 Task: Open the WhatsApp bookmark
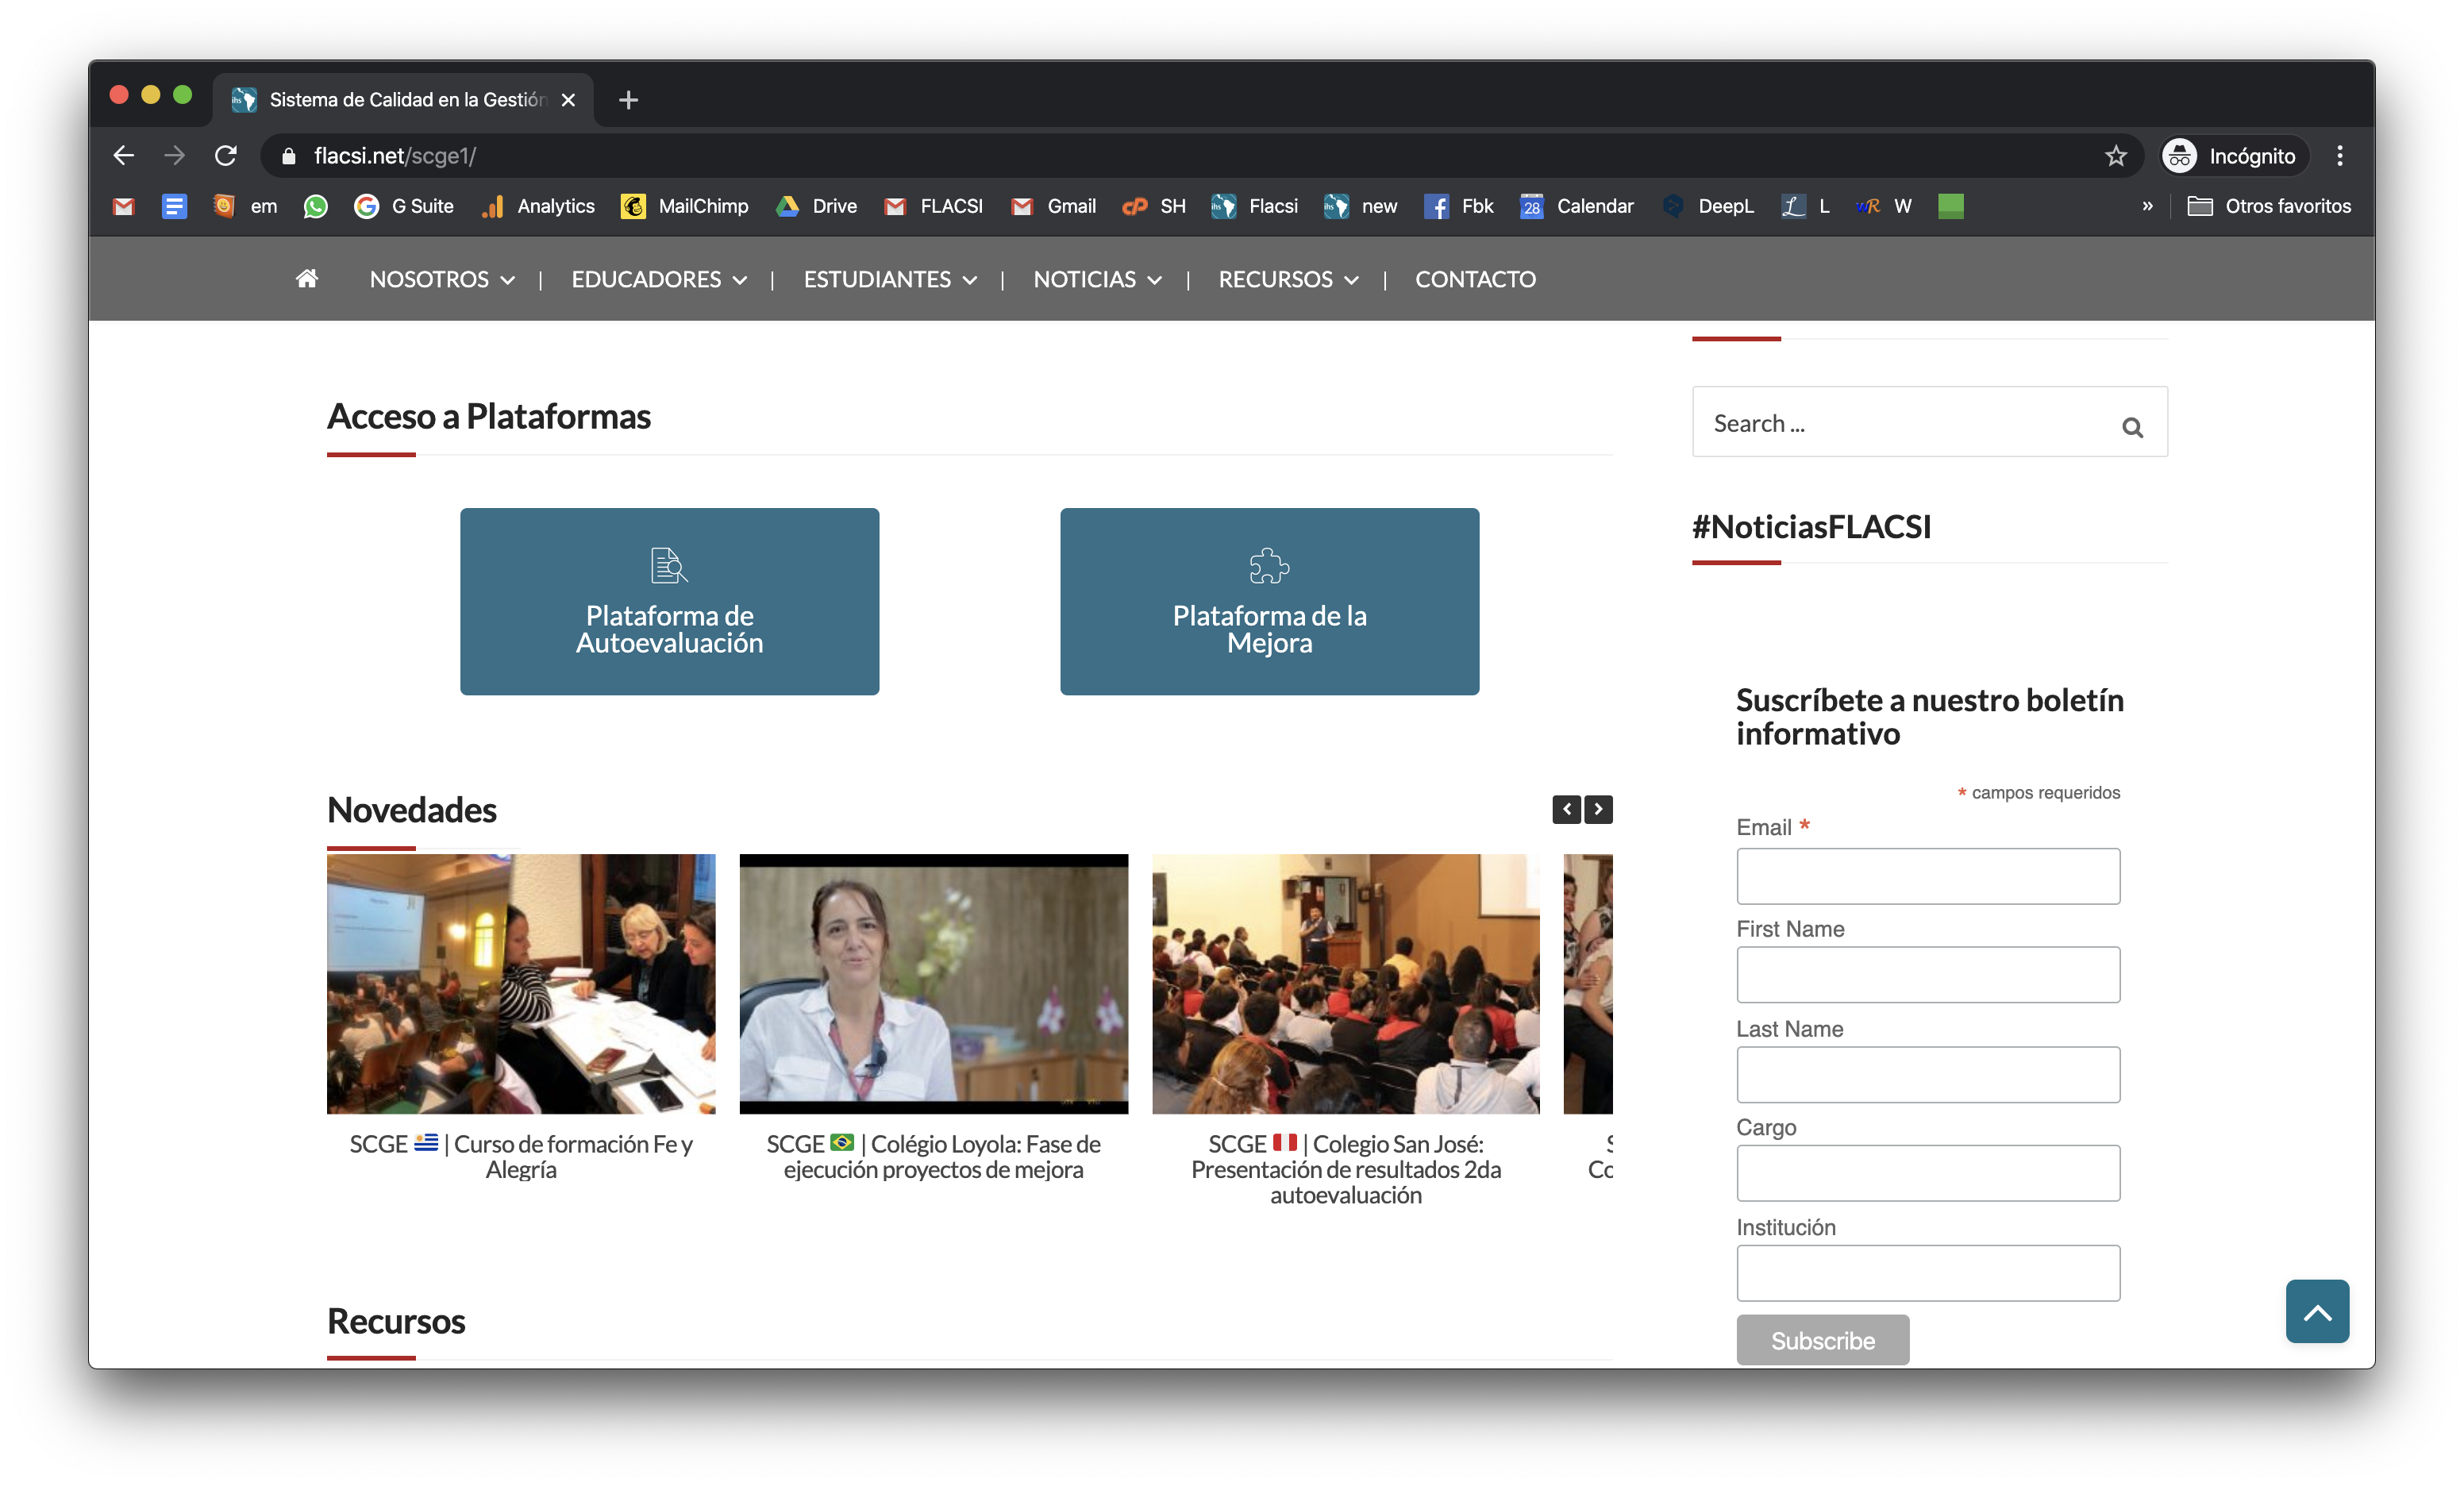pyautogui.click(x=316, y=206)
